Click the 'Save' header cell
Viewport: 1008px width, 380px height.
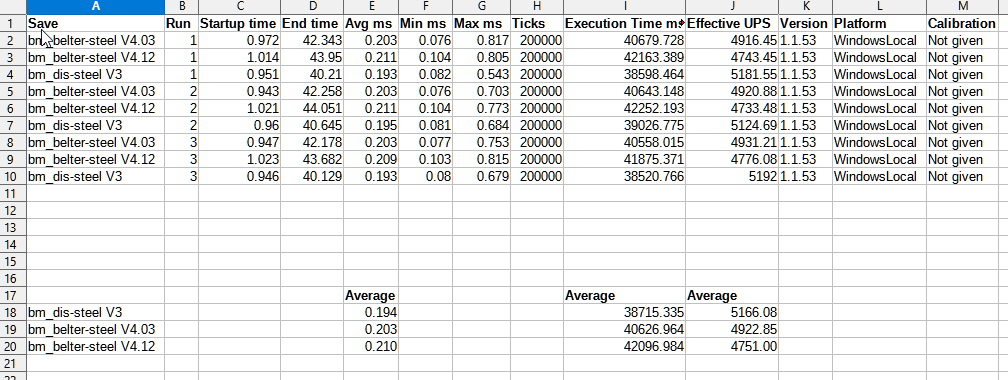(96, 23)
